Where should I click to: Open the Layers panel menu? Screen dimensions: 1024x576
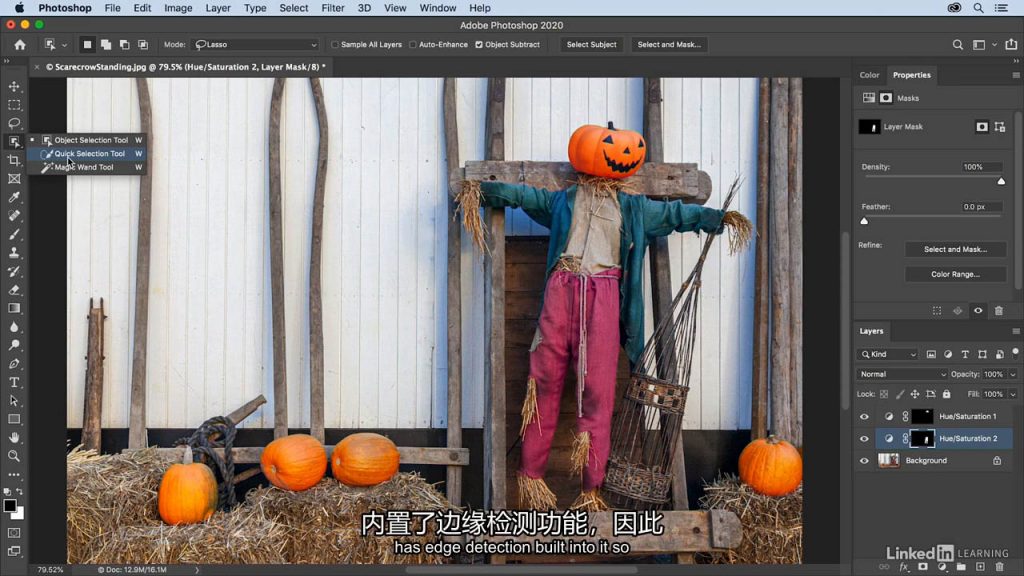[1016, 331]
